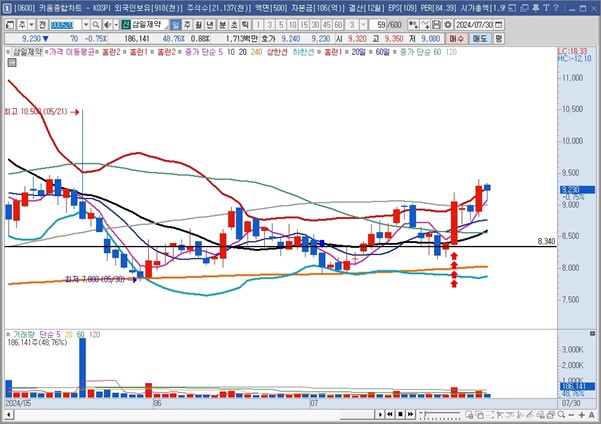Click the blue 매도 sell button
The width and height of the screenshot is (601, 424).
point(480,36)
